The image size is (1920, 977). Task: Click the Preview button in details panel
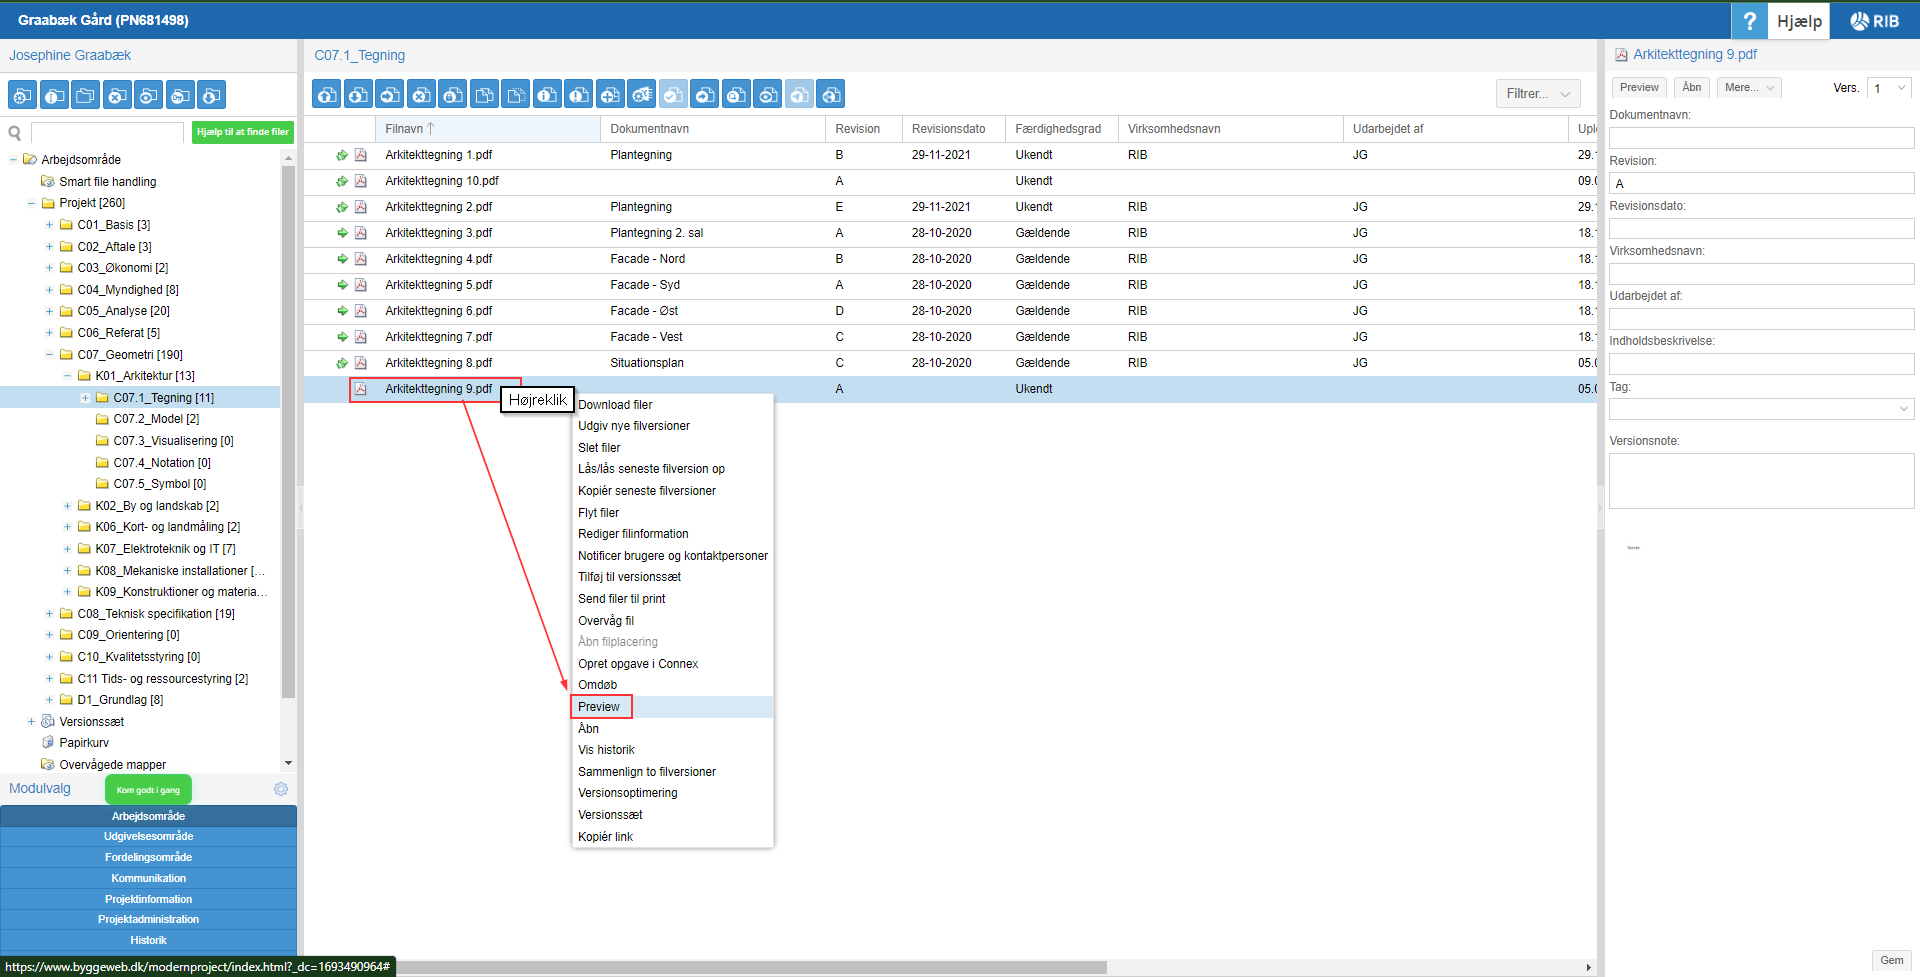click(x=1639, y=88)
